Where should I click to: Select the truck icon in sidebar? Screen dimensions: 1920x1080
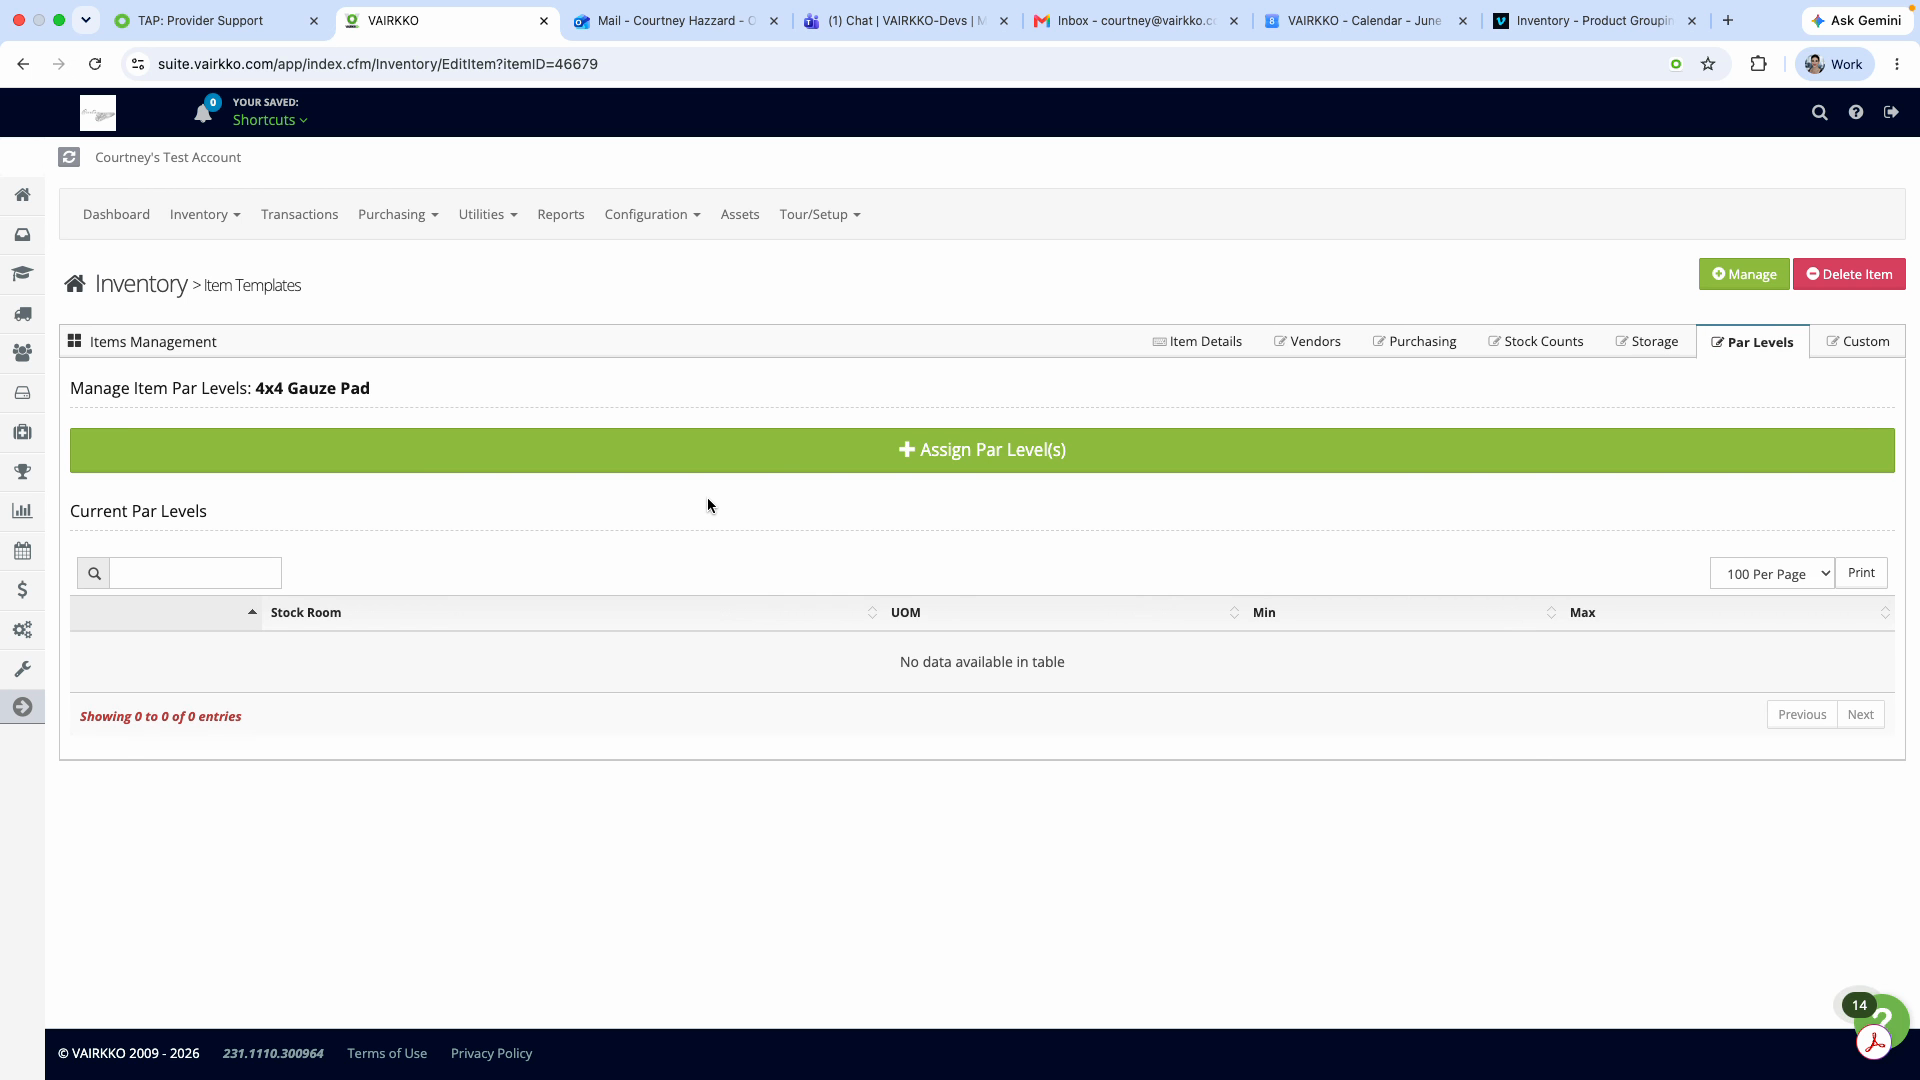[x=22, y=314]
